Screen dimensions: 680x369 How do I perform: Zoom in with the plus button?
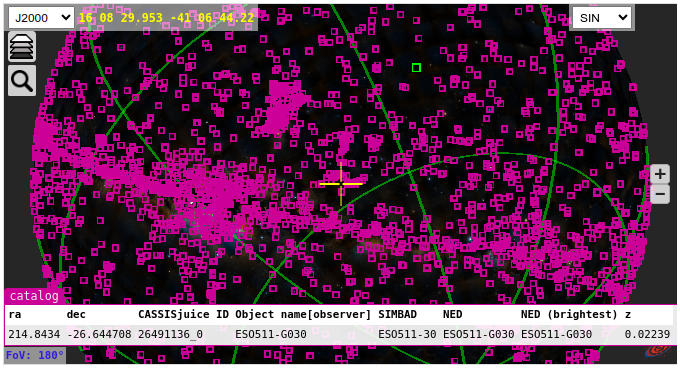click(x=660, y=174)
